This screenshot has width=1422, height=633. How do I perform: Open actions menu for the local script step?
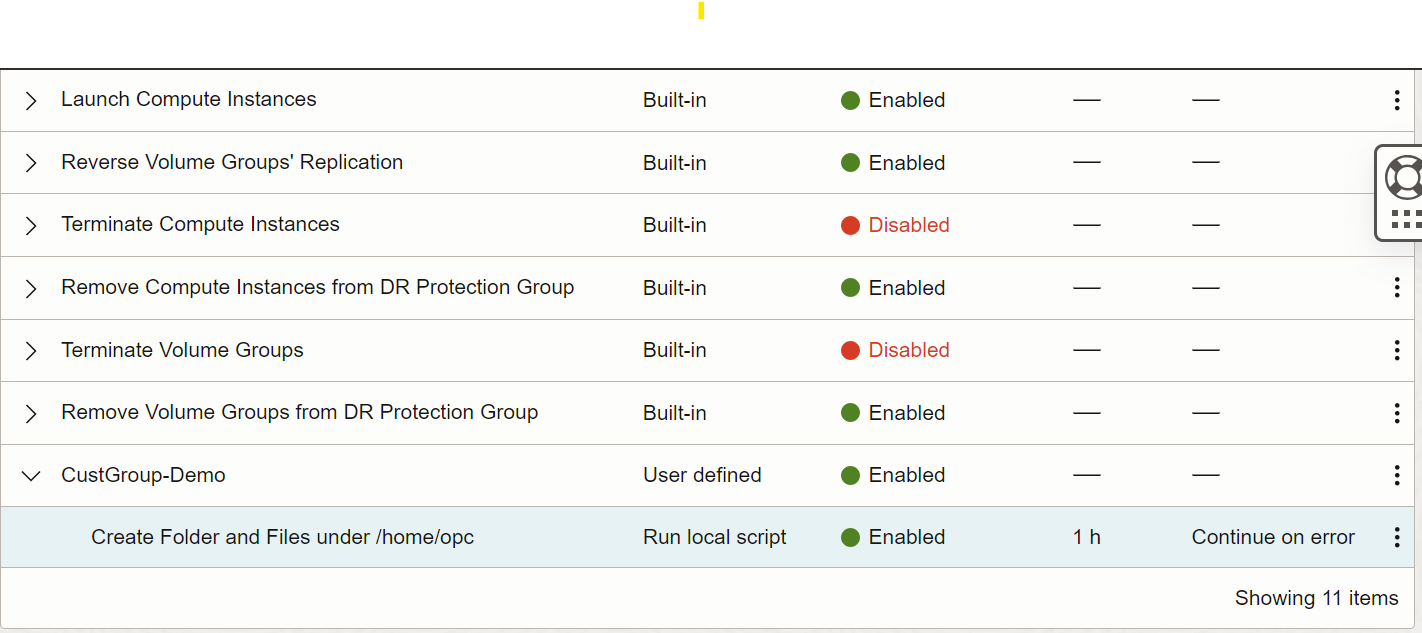tap(1396, 537)
